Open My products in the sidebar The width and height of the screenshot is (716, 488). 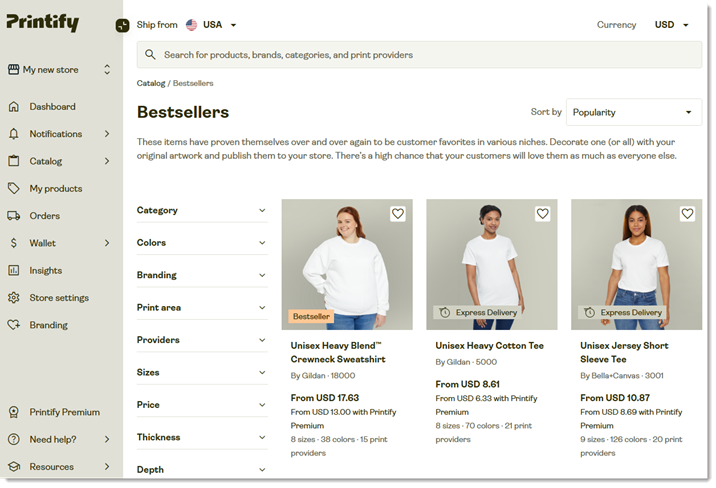pyautogui.click(x=56, y=188)
